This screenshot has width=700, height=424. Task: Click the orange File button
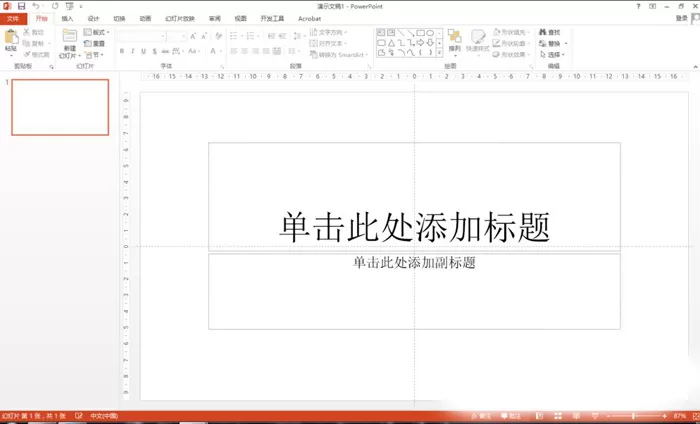click(x=13, y=19)
